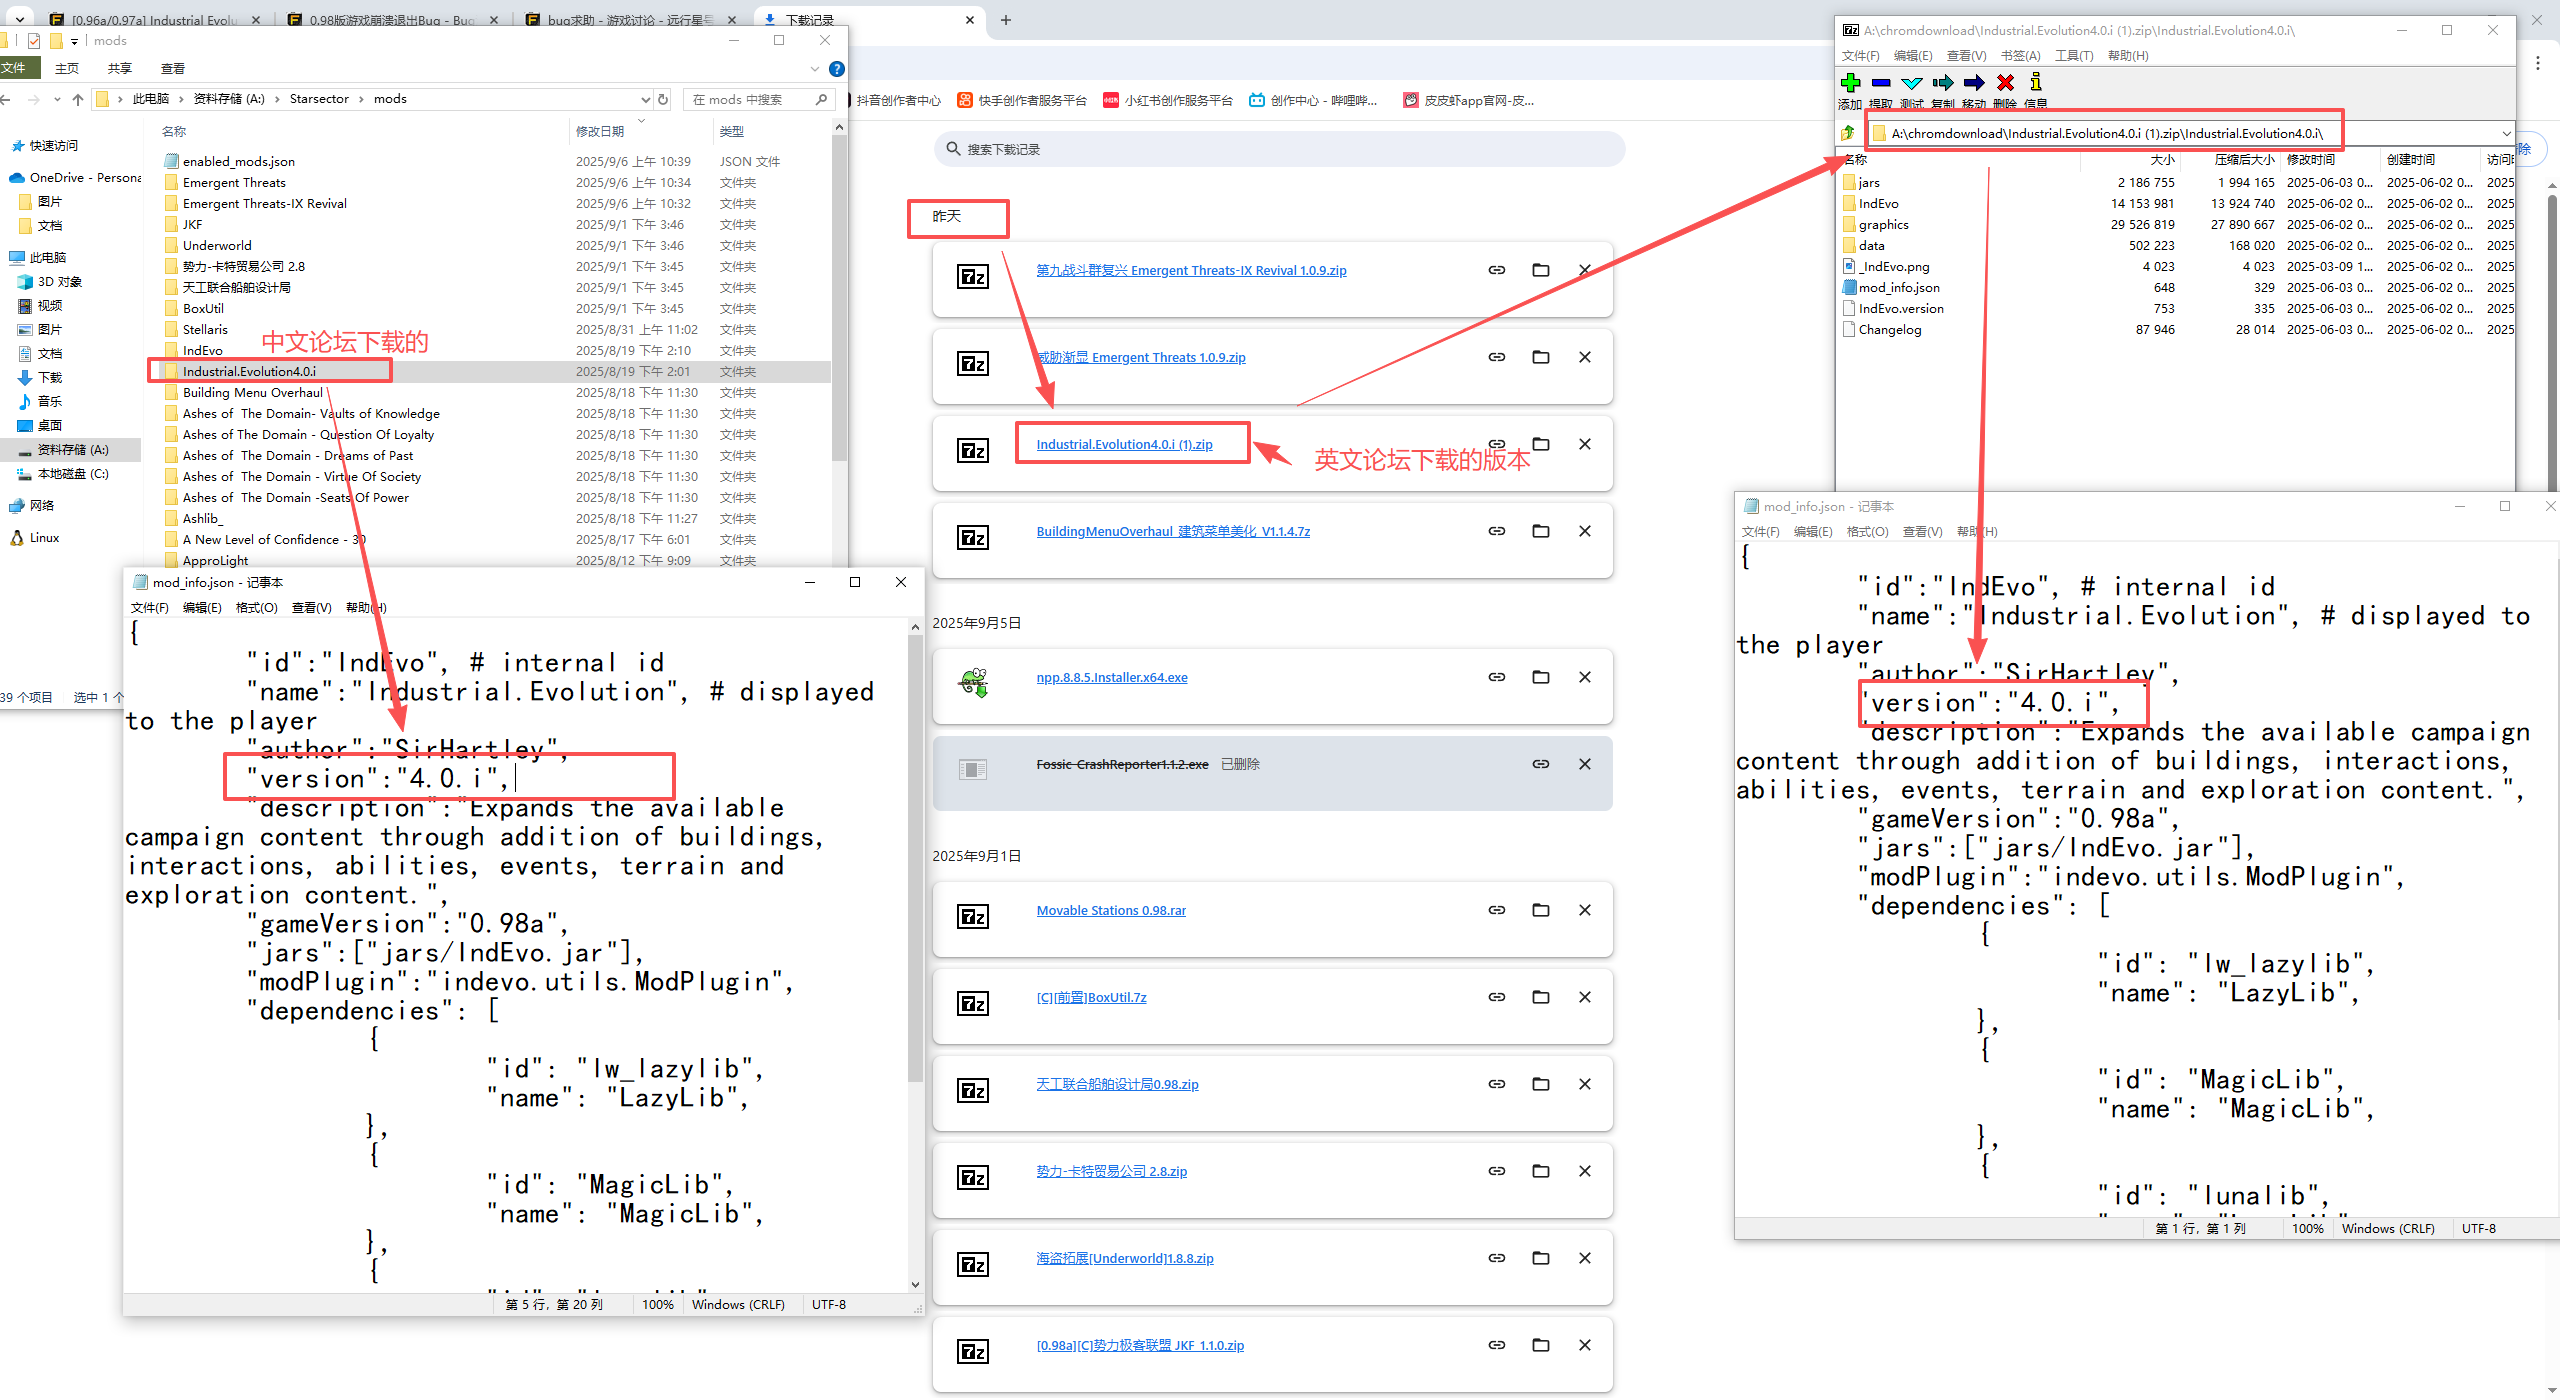2560x1400 pixels.
Task: Click Explorer refresh button beside address bar
Action: [x=662, y=99]
